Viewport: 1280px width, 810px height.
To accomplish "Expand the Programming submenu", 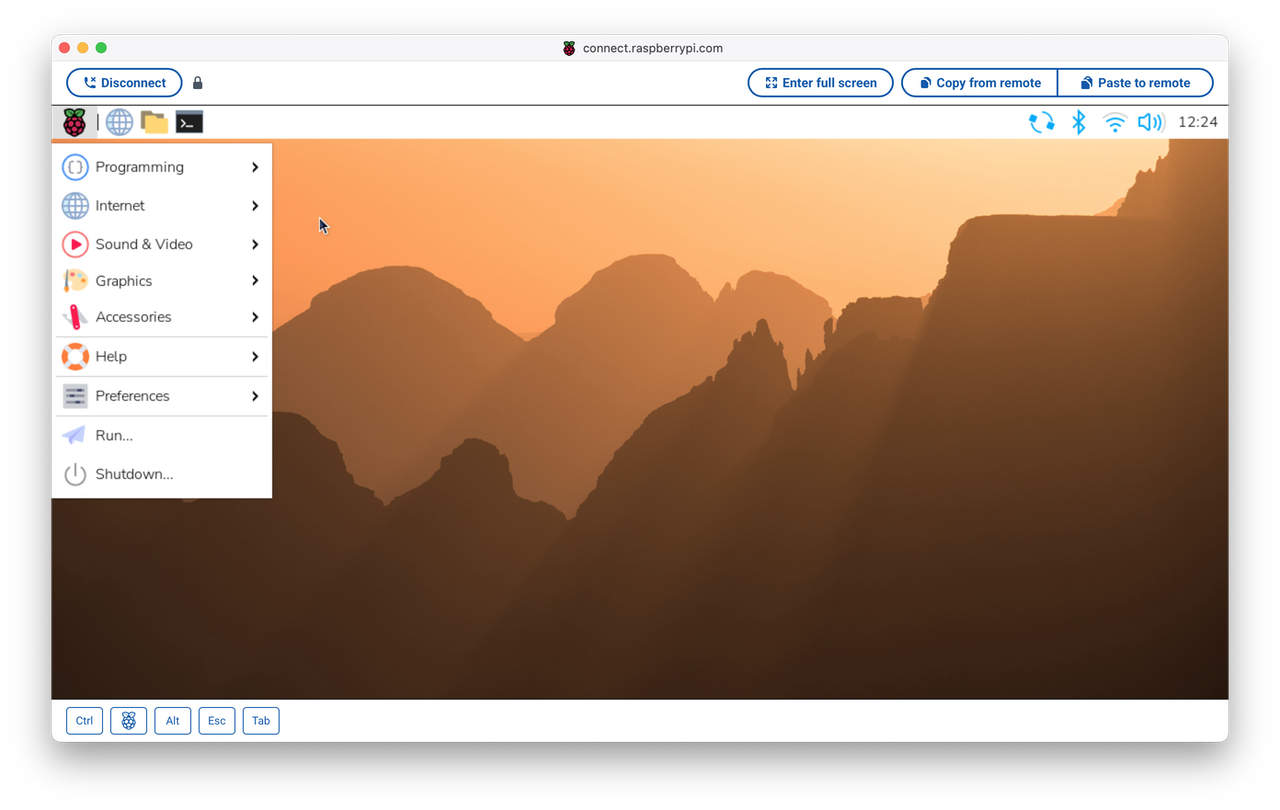I will click(139, 167).
